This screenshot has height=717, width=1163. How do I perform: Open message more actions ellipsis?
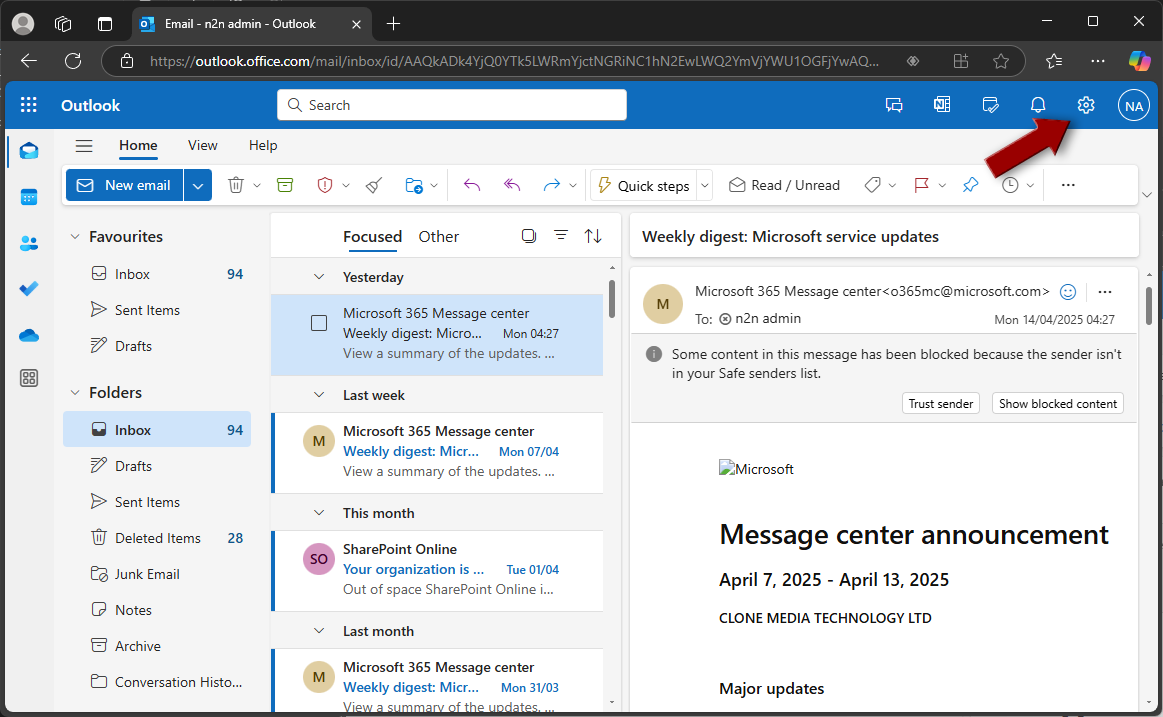point(1104,292)
